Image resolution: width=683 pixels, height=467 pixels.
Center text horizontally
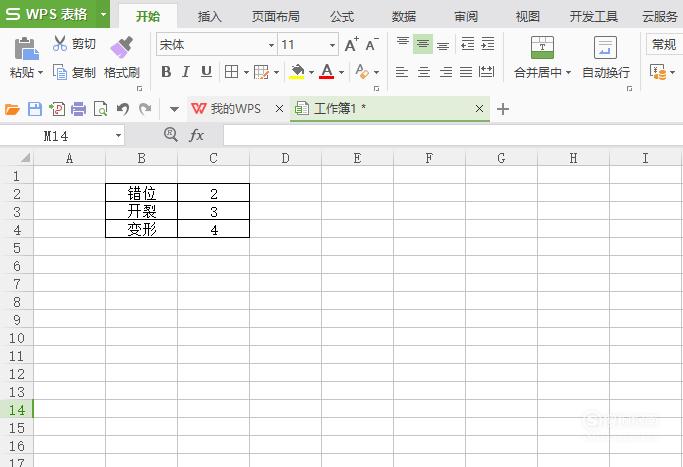[x=423, y=72]
